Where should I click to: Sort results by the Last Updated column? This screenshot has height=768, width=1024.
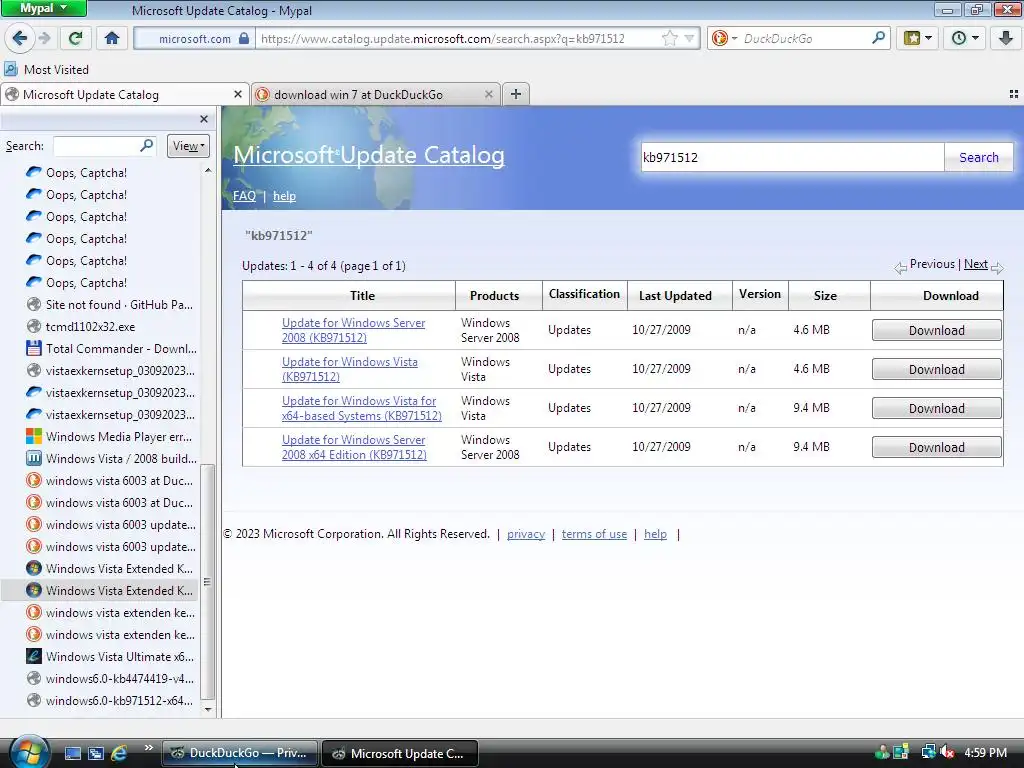[x=675, y=295]
